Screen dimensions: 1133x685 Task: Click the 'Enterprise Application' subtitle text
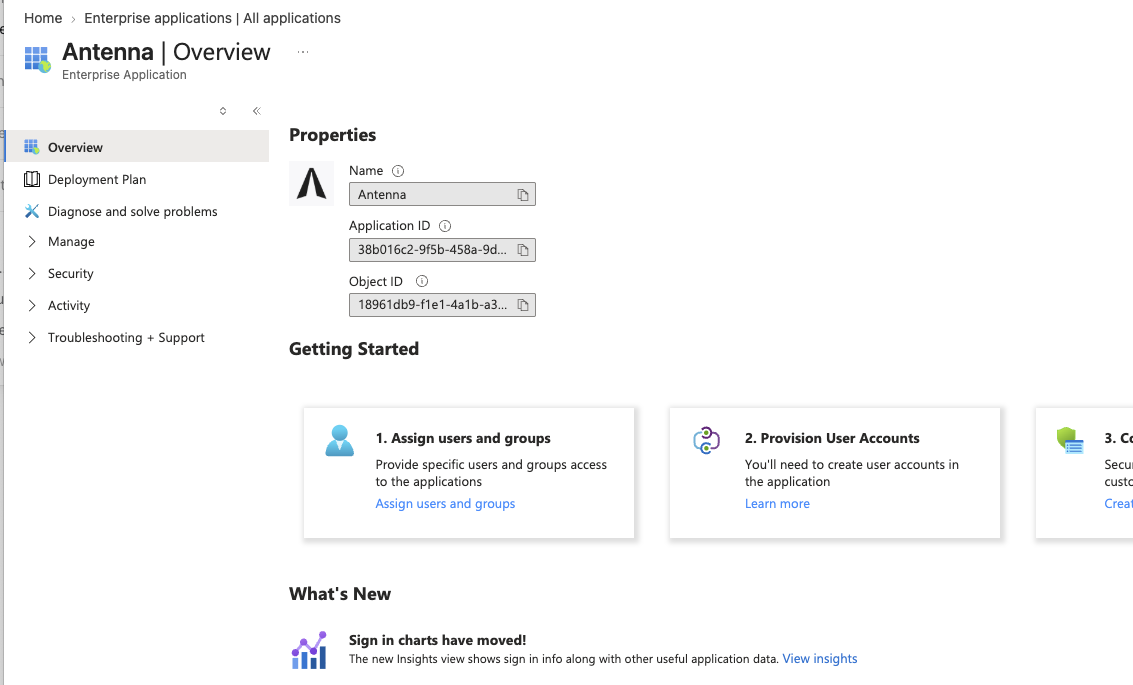(124, 74)
